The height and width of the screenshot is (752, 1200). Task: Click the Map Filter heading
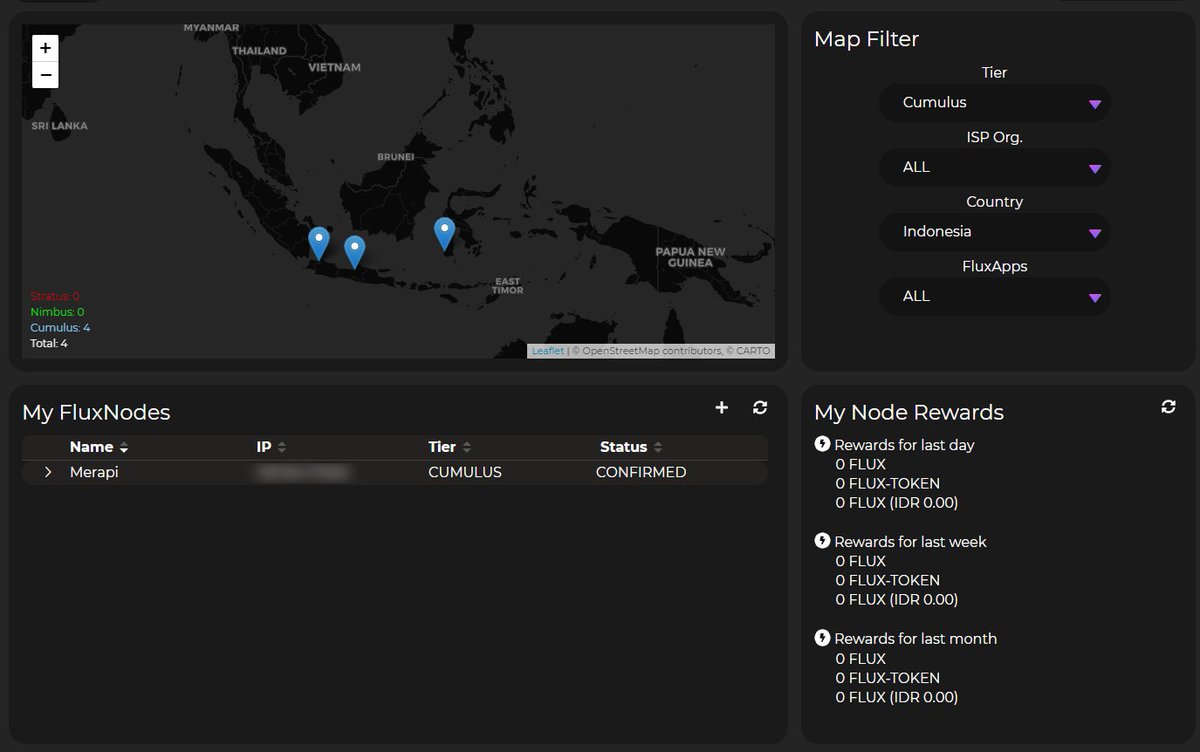866,39
